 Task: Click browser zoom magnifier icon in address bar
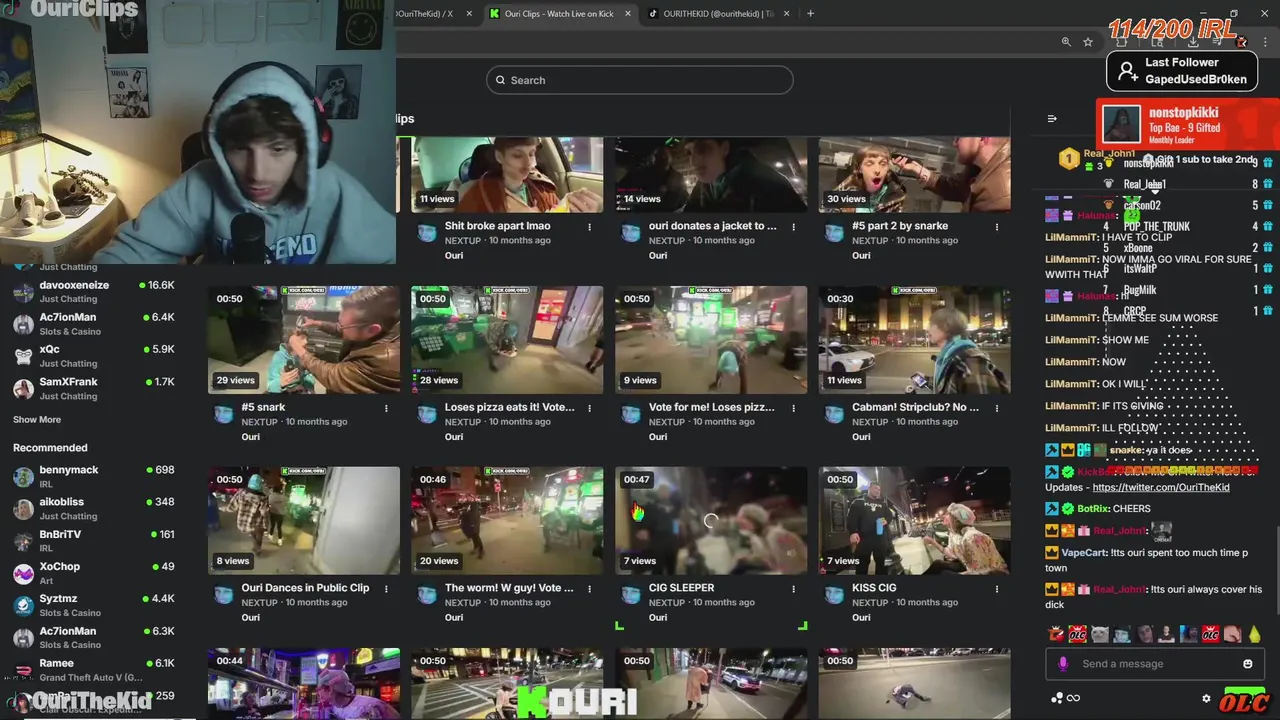tap(1066, 42)
